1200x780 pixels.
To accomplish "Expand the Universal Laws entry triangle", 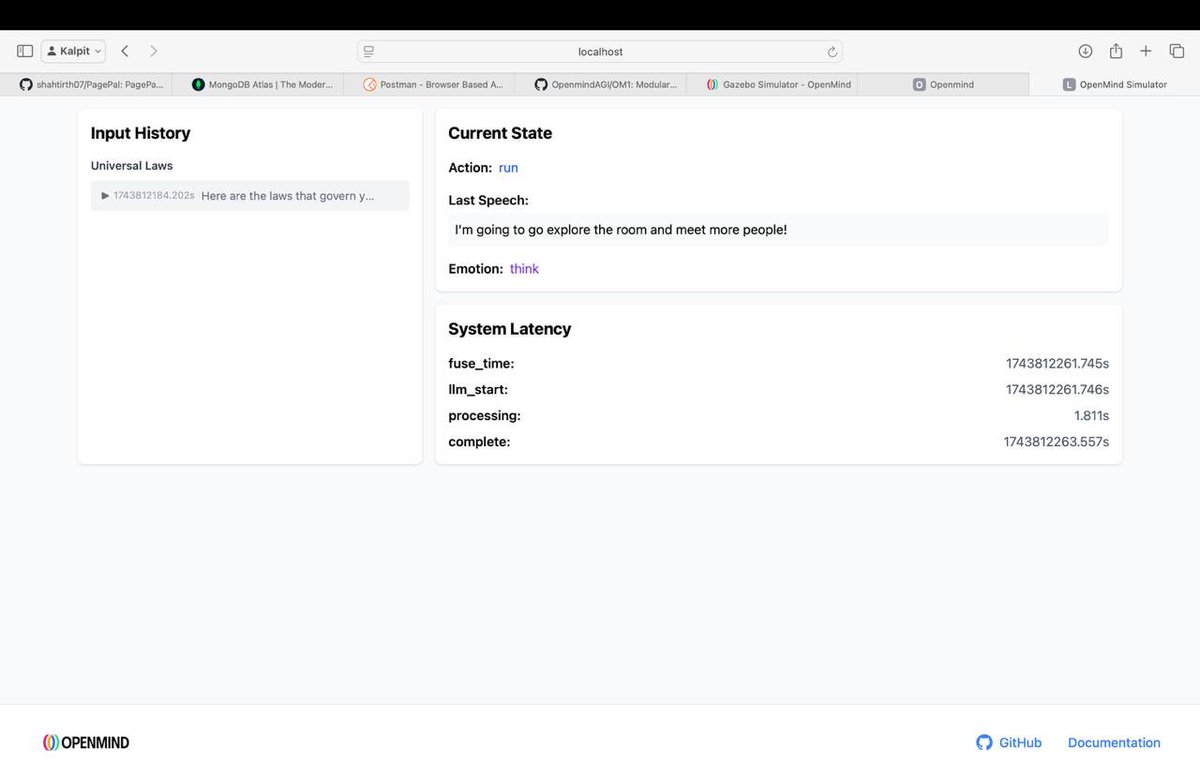I will pyautogui.click(x=106, y=196).
